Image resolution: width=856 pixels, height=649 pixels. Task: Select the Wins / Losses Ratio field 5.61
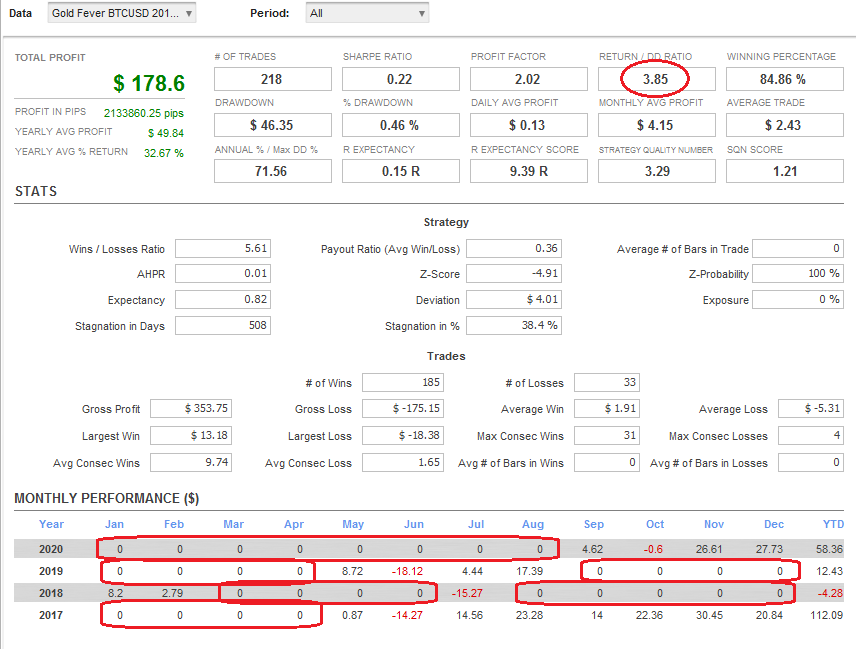pos(223,248)
